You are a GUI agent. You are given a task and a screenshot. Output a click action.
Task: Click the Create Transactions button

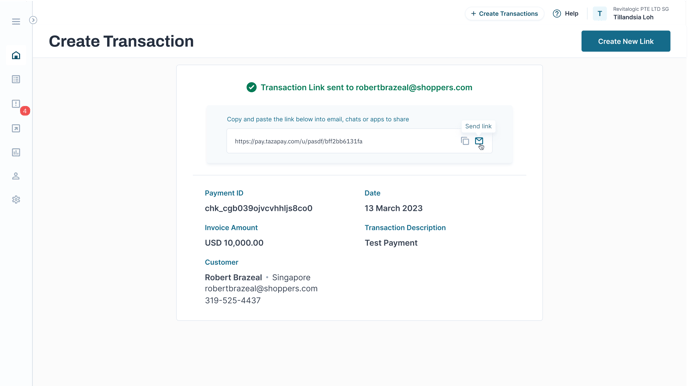pos(505,14)
